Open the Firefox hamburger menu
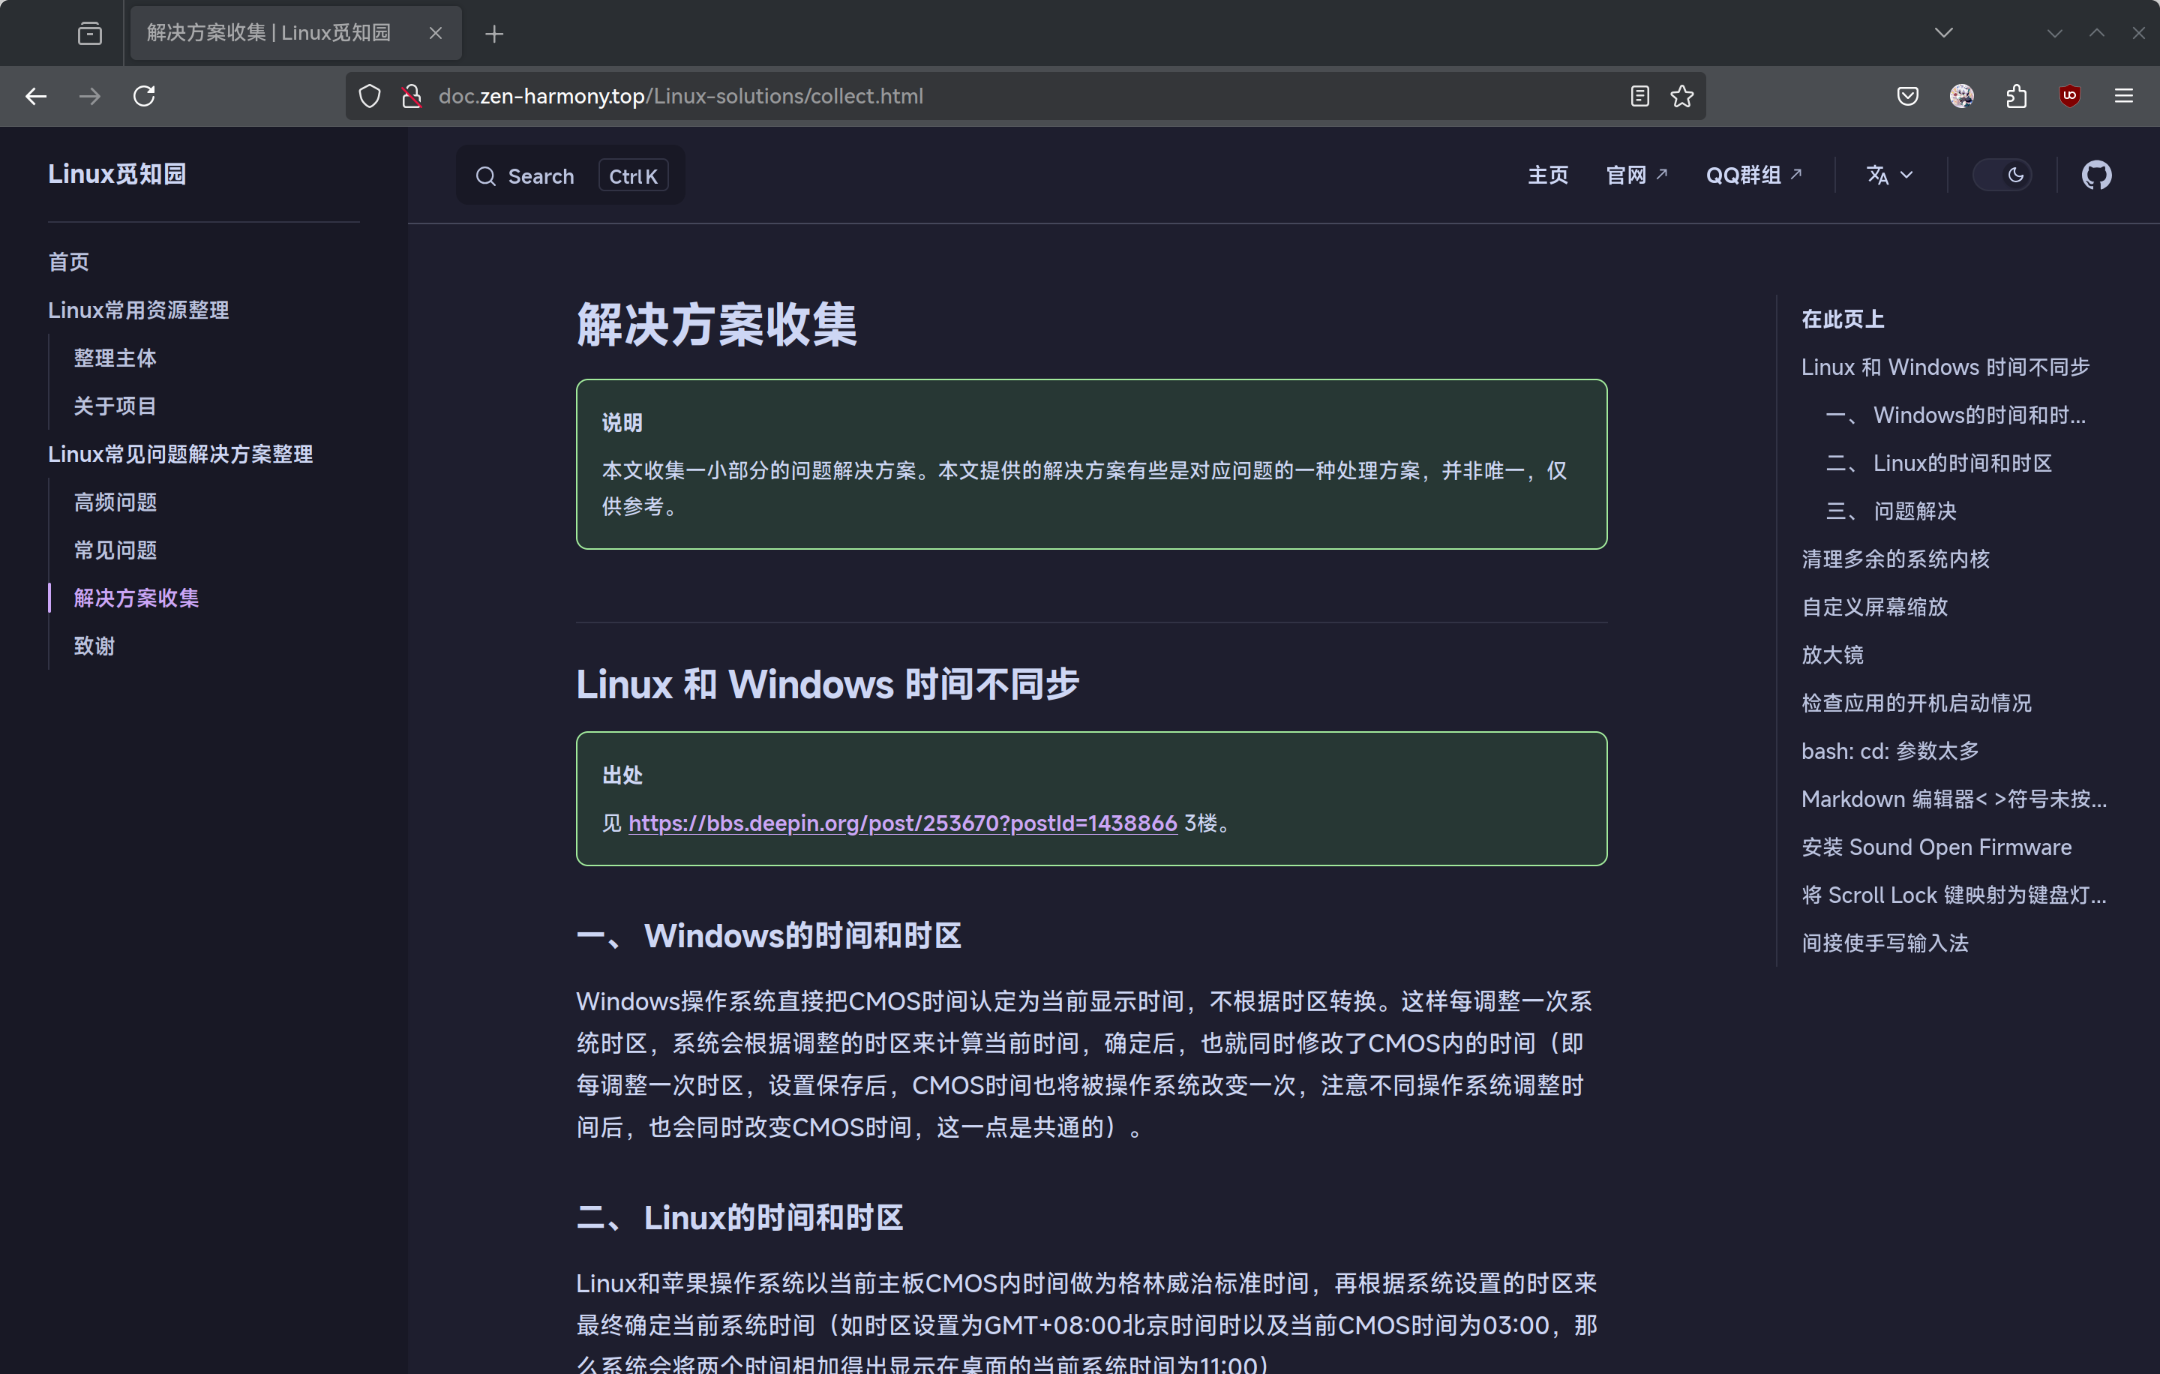2160x1374 pixels. 2121,96
